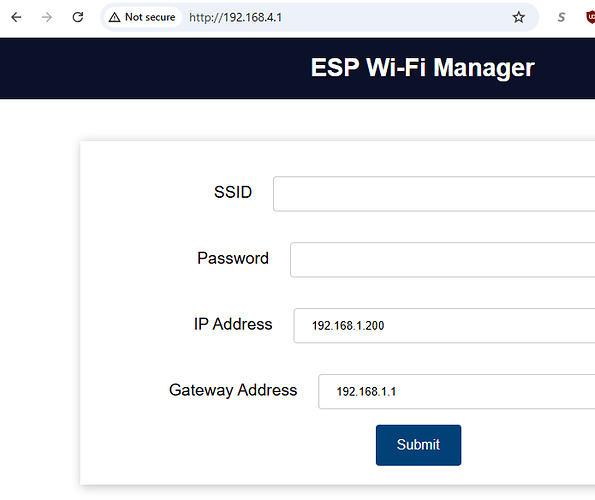Click the Gateway Address label
The height and width of the screenshot is (500, 595).
pos(233,390)
